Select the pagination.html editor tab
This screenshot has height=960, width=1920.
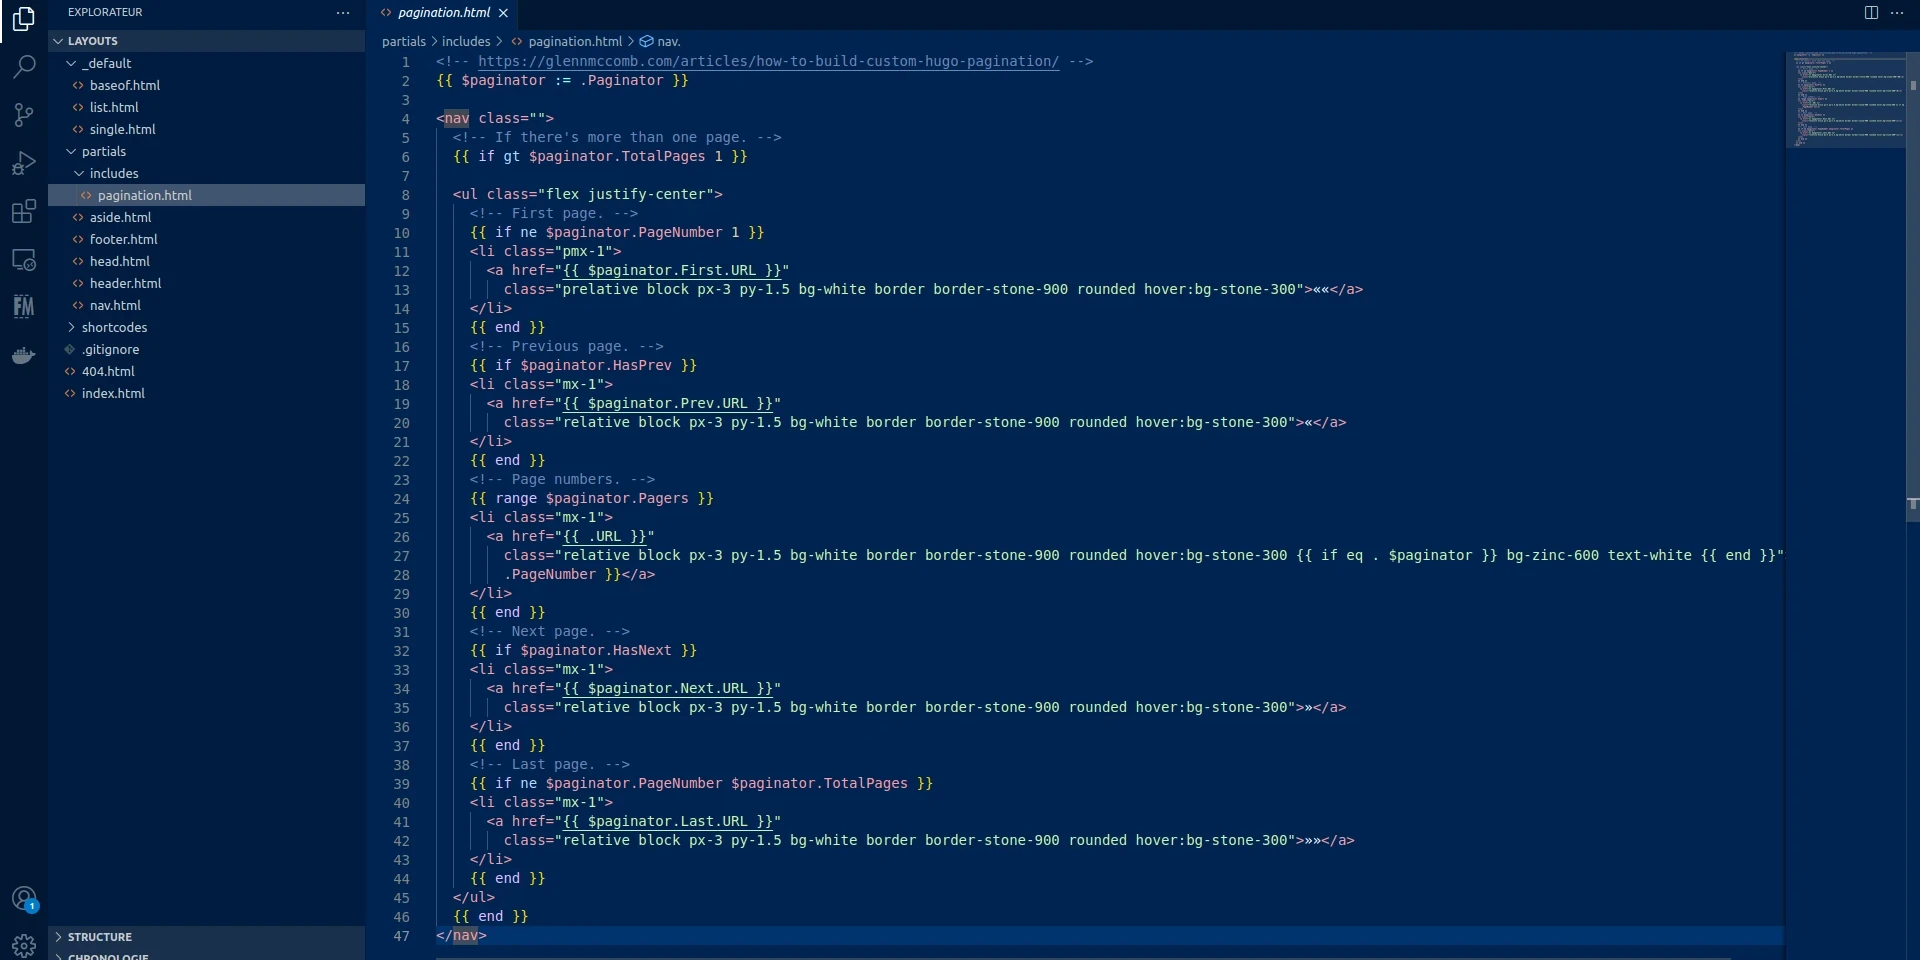444,13
